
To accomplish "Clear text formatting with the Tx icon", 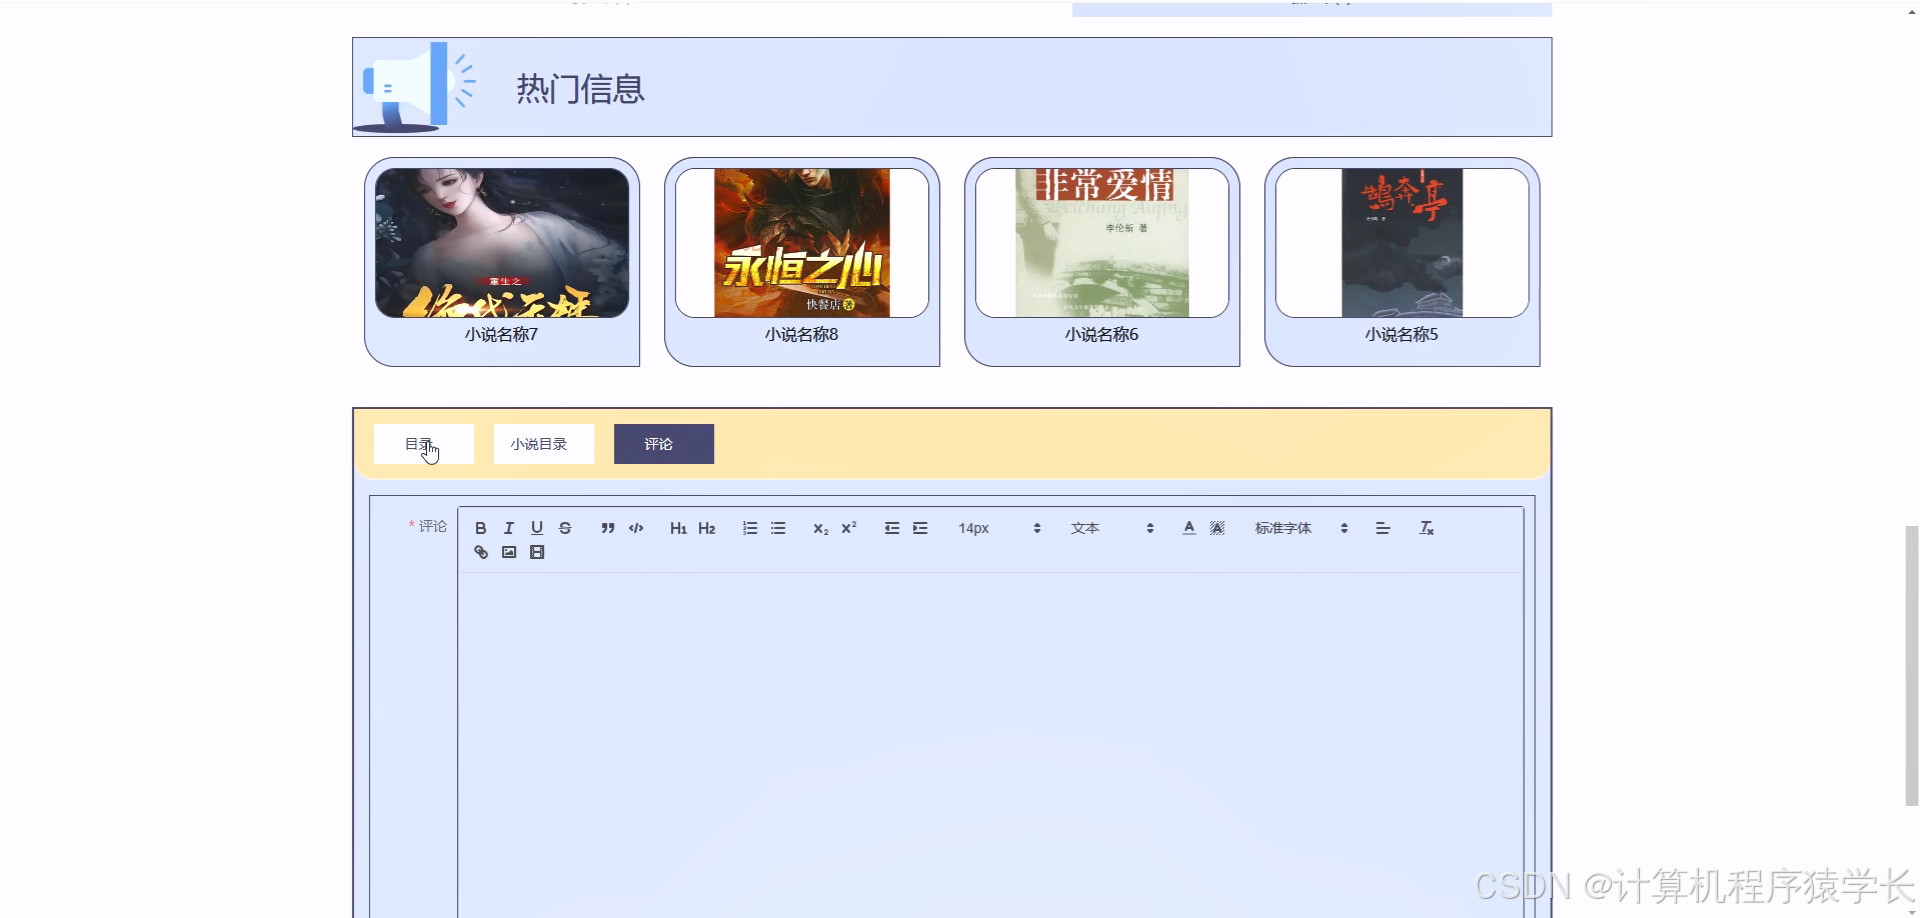I will (1427, 528).
